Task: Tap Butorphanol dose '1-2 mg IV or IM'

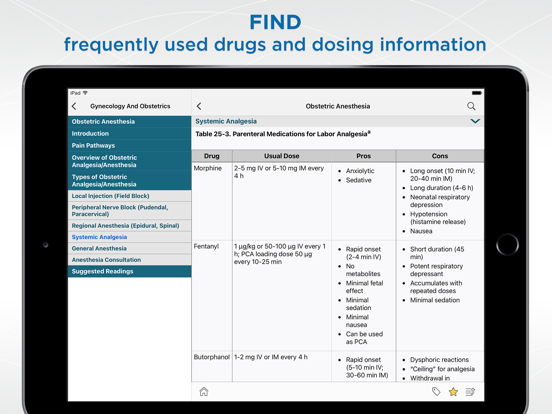Action: (x=271, y=357)
